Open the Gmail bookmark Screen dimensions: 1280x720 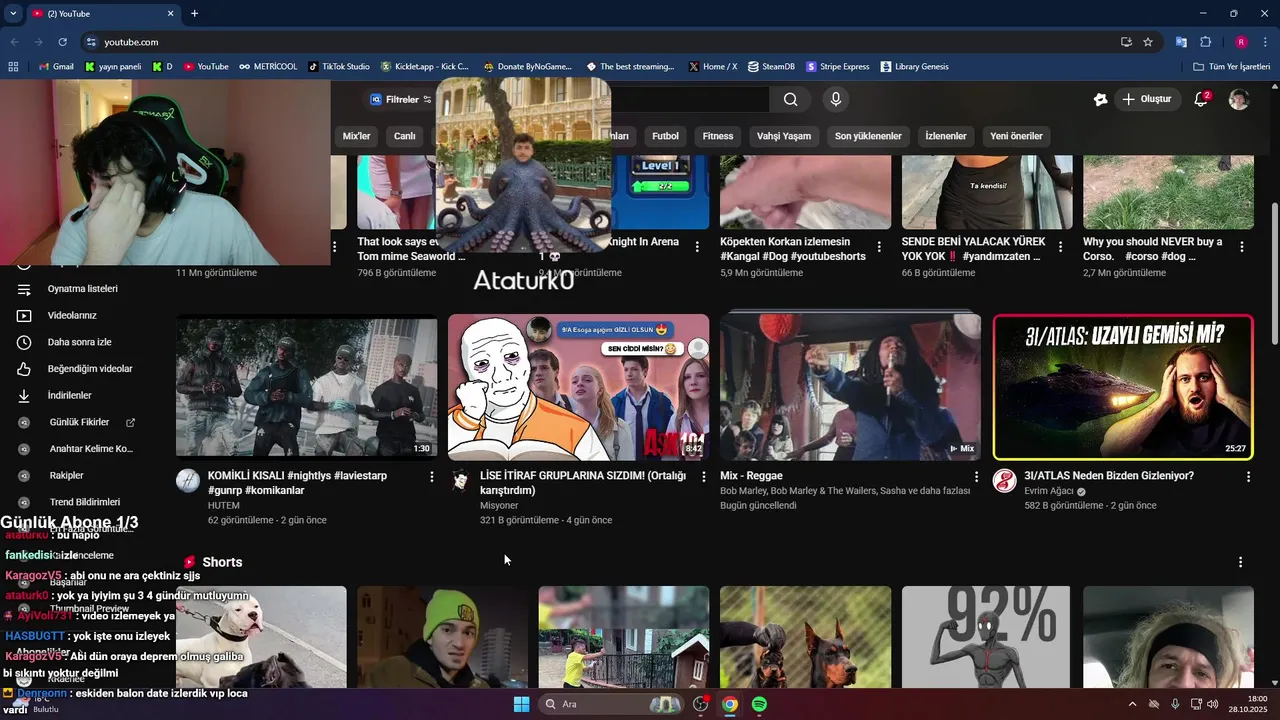point(56,67)
